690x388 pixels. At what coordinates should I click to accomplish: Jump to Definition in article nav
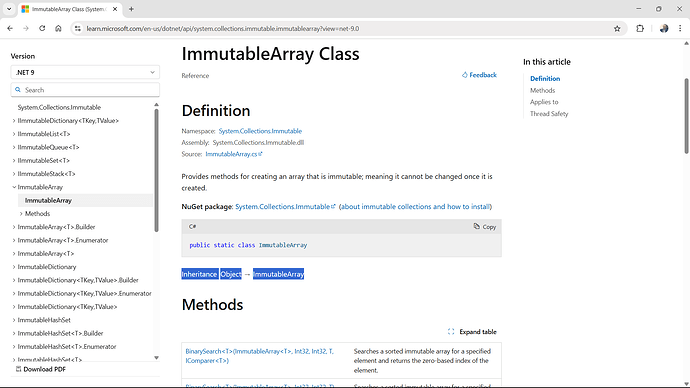(545, 79)
